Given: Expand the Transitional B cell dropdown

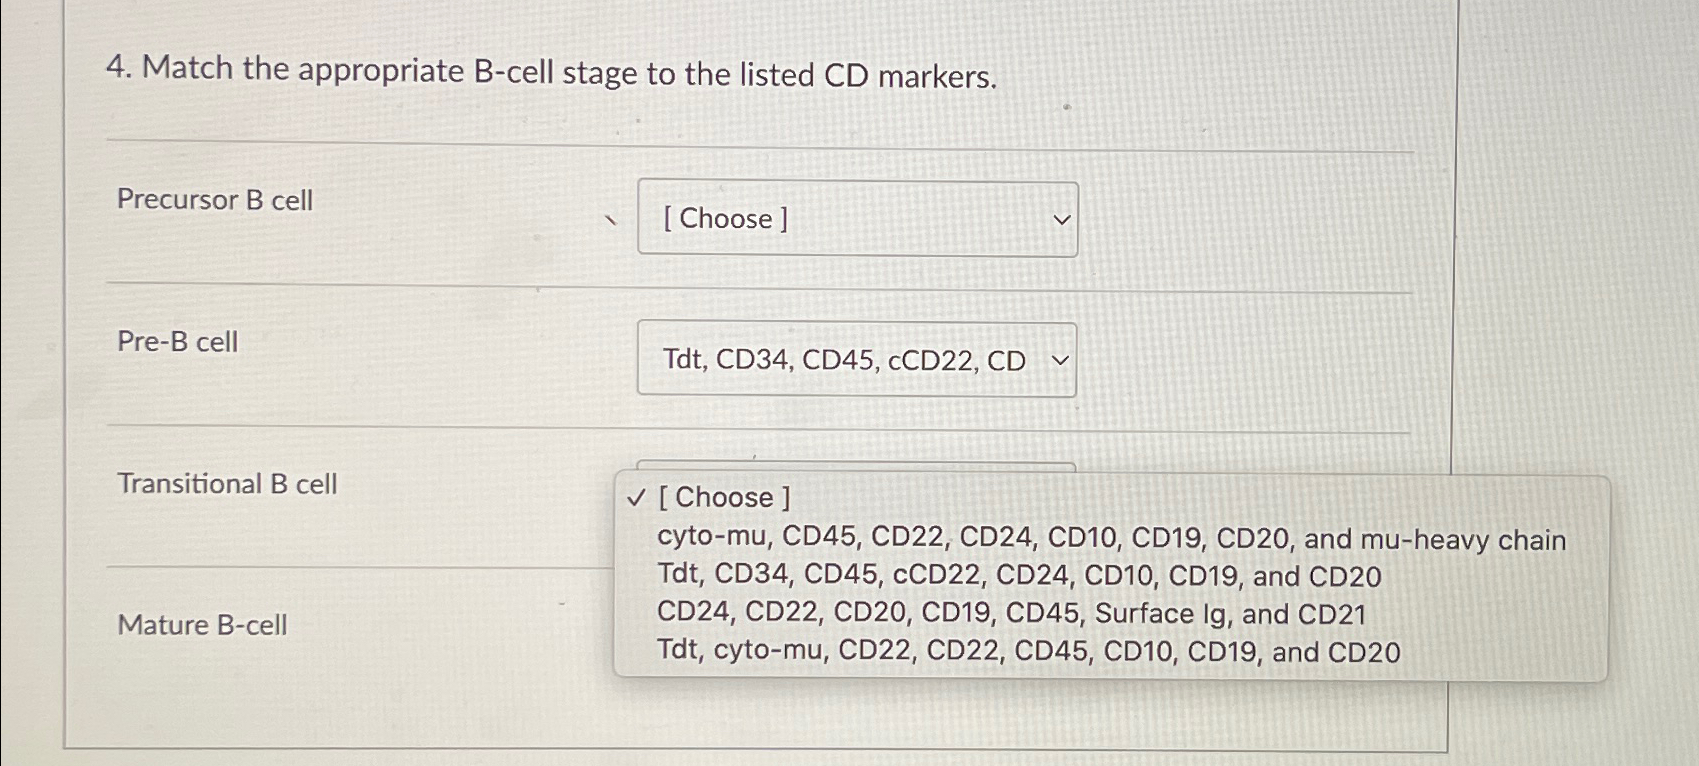Looking at the screenshot, I should coord(856,470).
